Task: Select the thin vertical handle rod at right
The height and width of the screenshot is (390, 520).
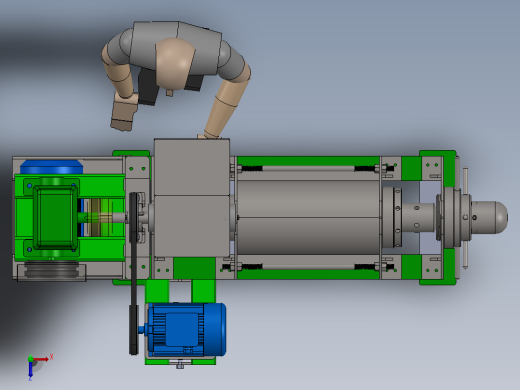Action: (465, 218)
